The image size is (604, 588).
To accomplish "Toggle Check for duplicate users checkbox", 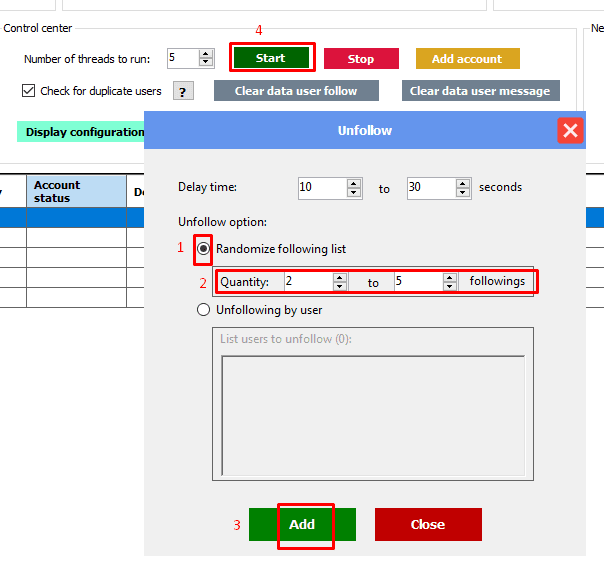I will [x=28, y=91].
